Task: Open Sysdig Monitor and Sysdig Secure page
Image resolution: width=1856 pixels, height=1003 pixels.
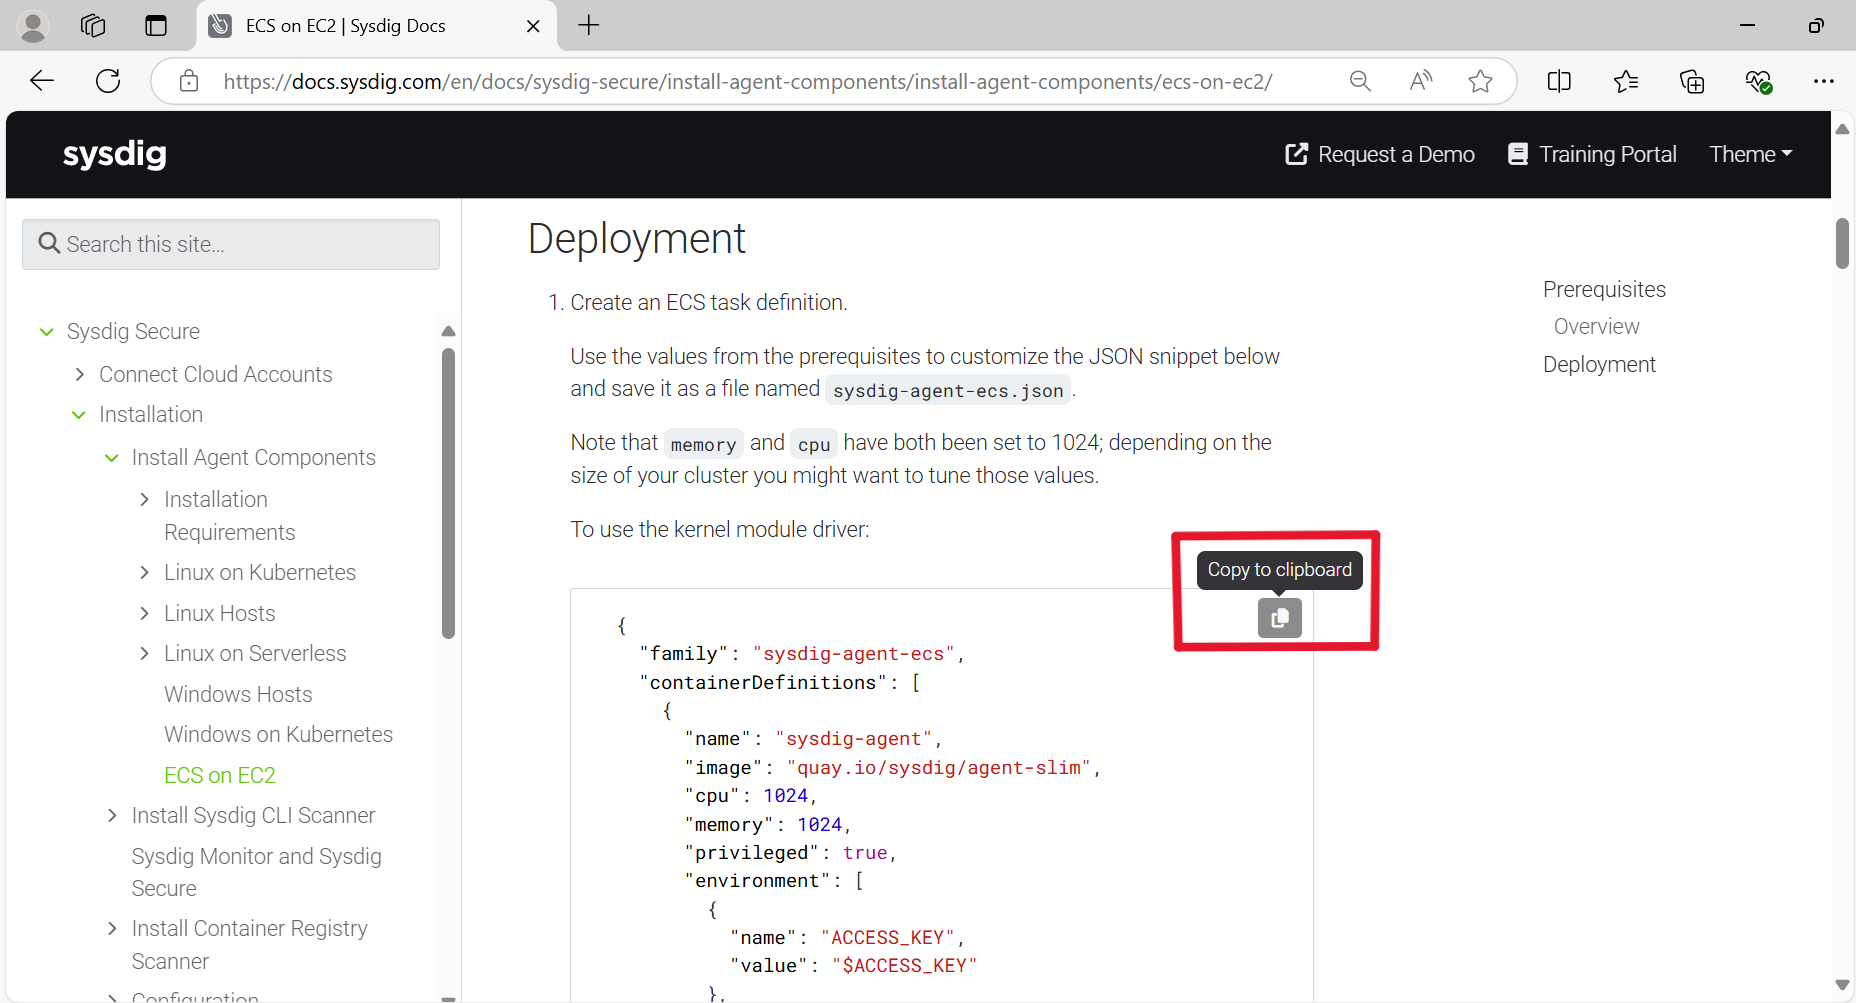Action: point(257,872)
